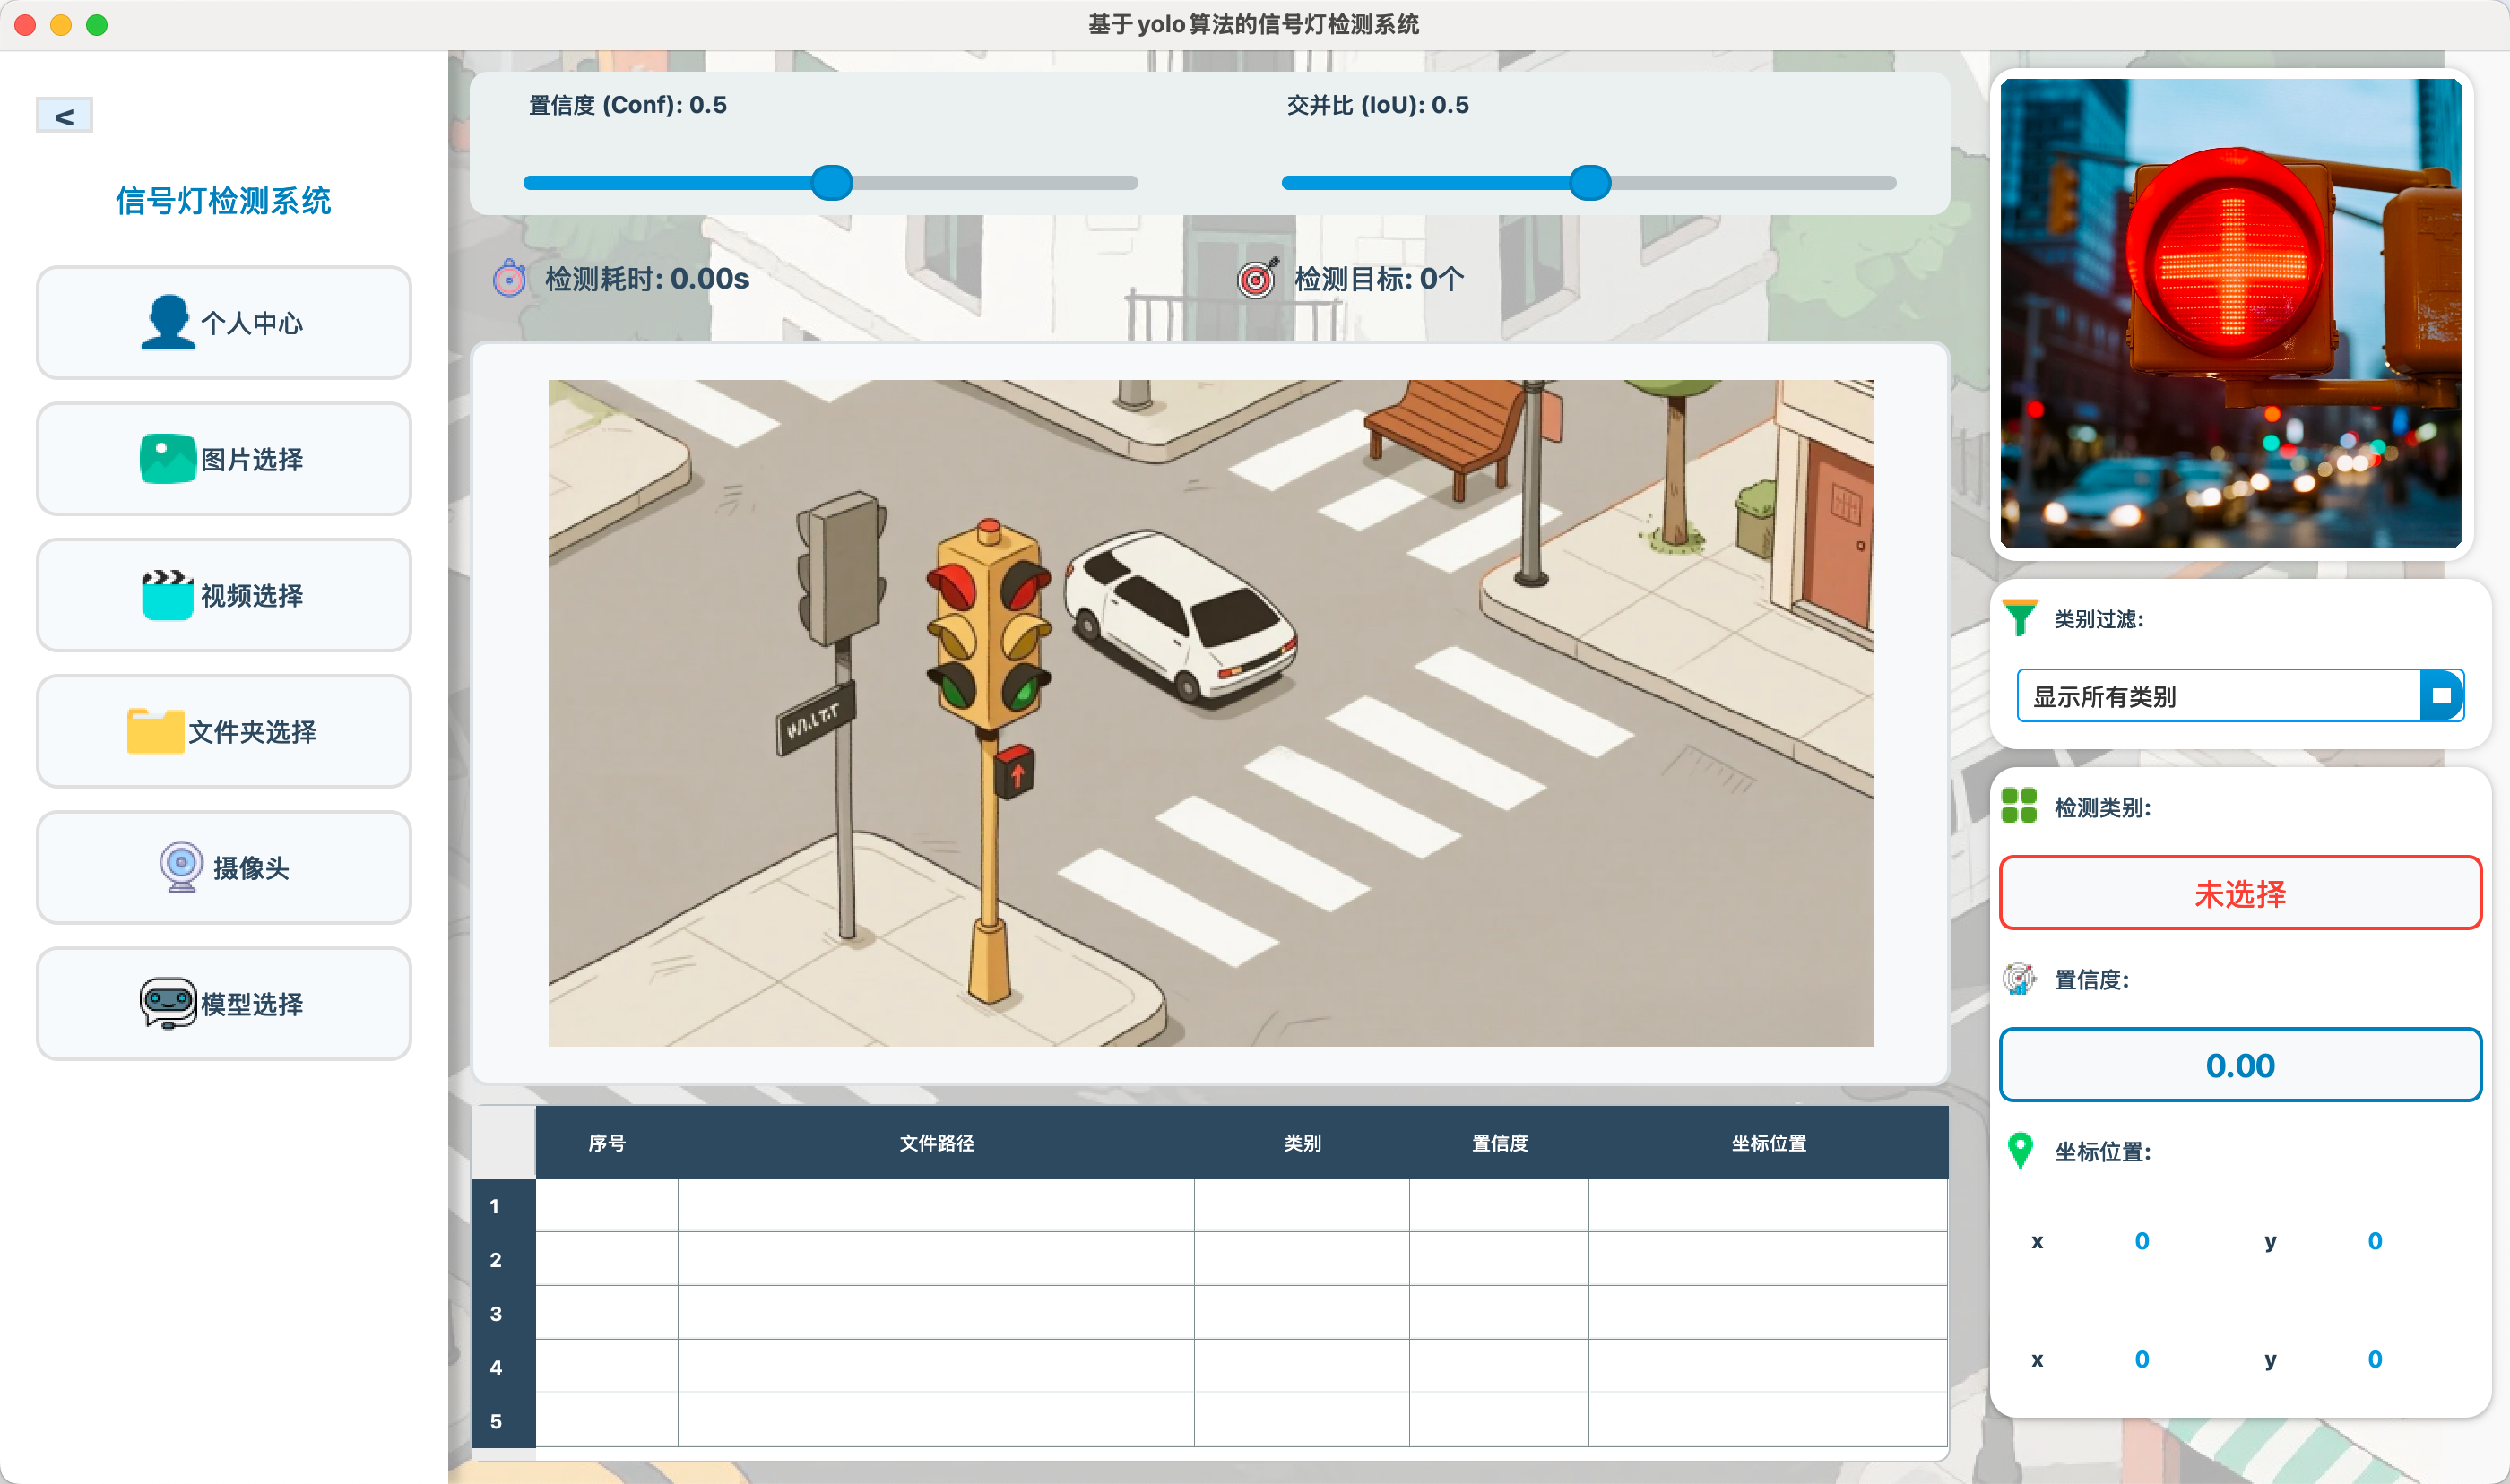Click the green picture icon 图片选择
Viewport: 2510px width, 1484px height.
point(167,459)
